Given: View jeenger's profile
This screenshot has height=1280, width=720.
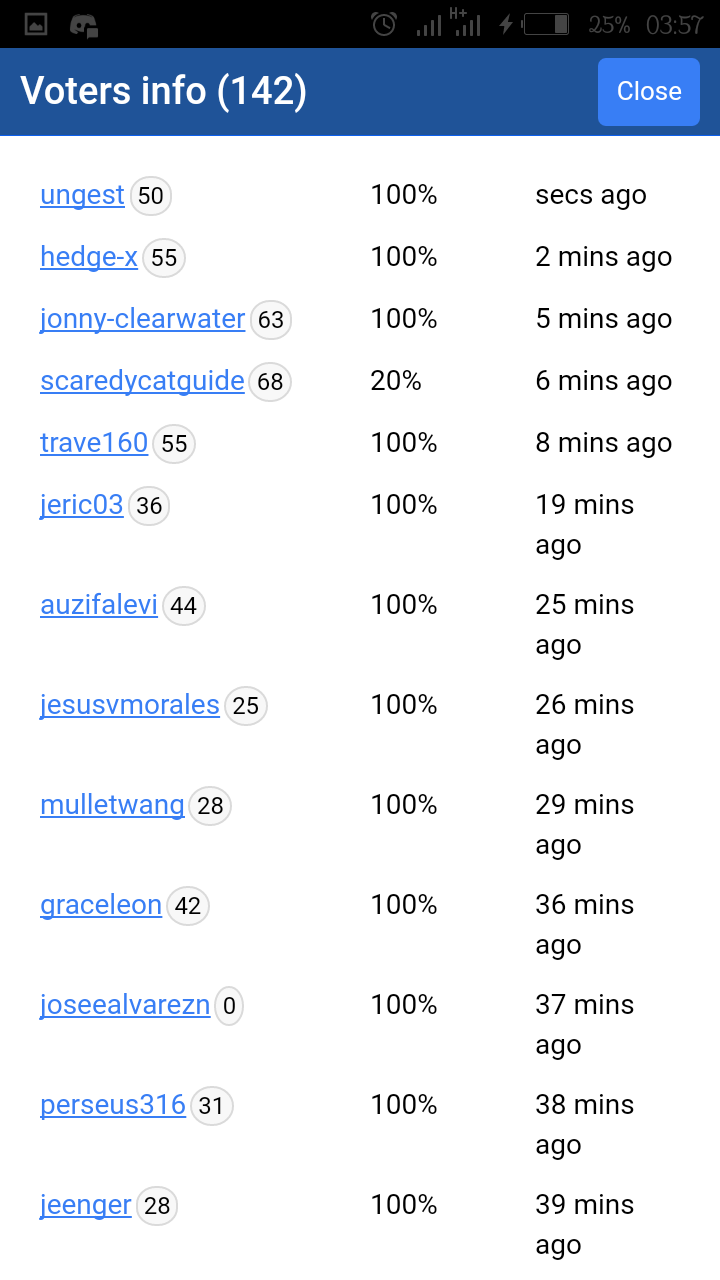Looking at the screenshot, I should tap(86, 1205).
